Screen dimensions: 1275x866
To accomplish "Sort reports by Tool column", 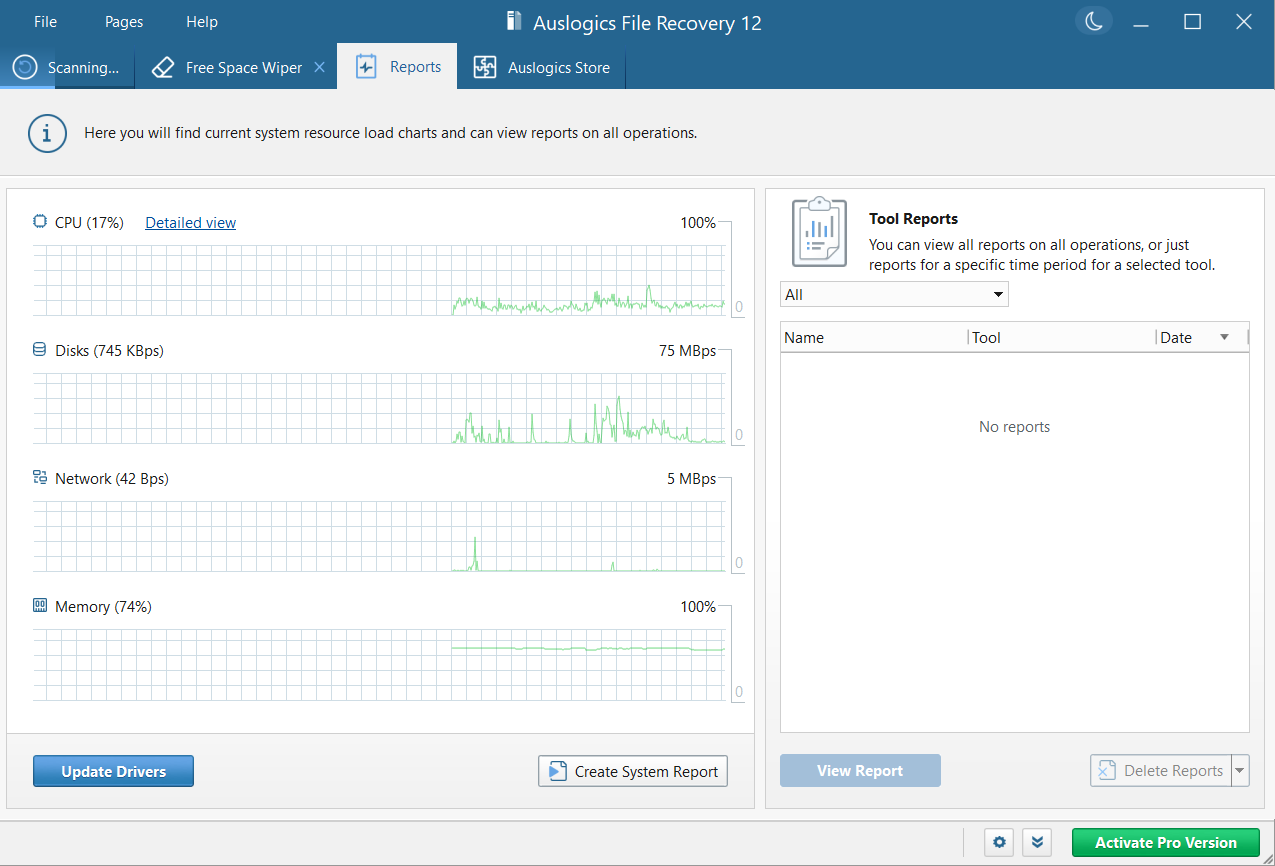I will click(x=1062, y=338).
